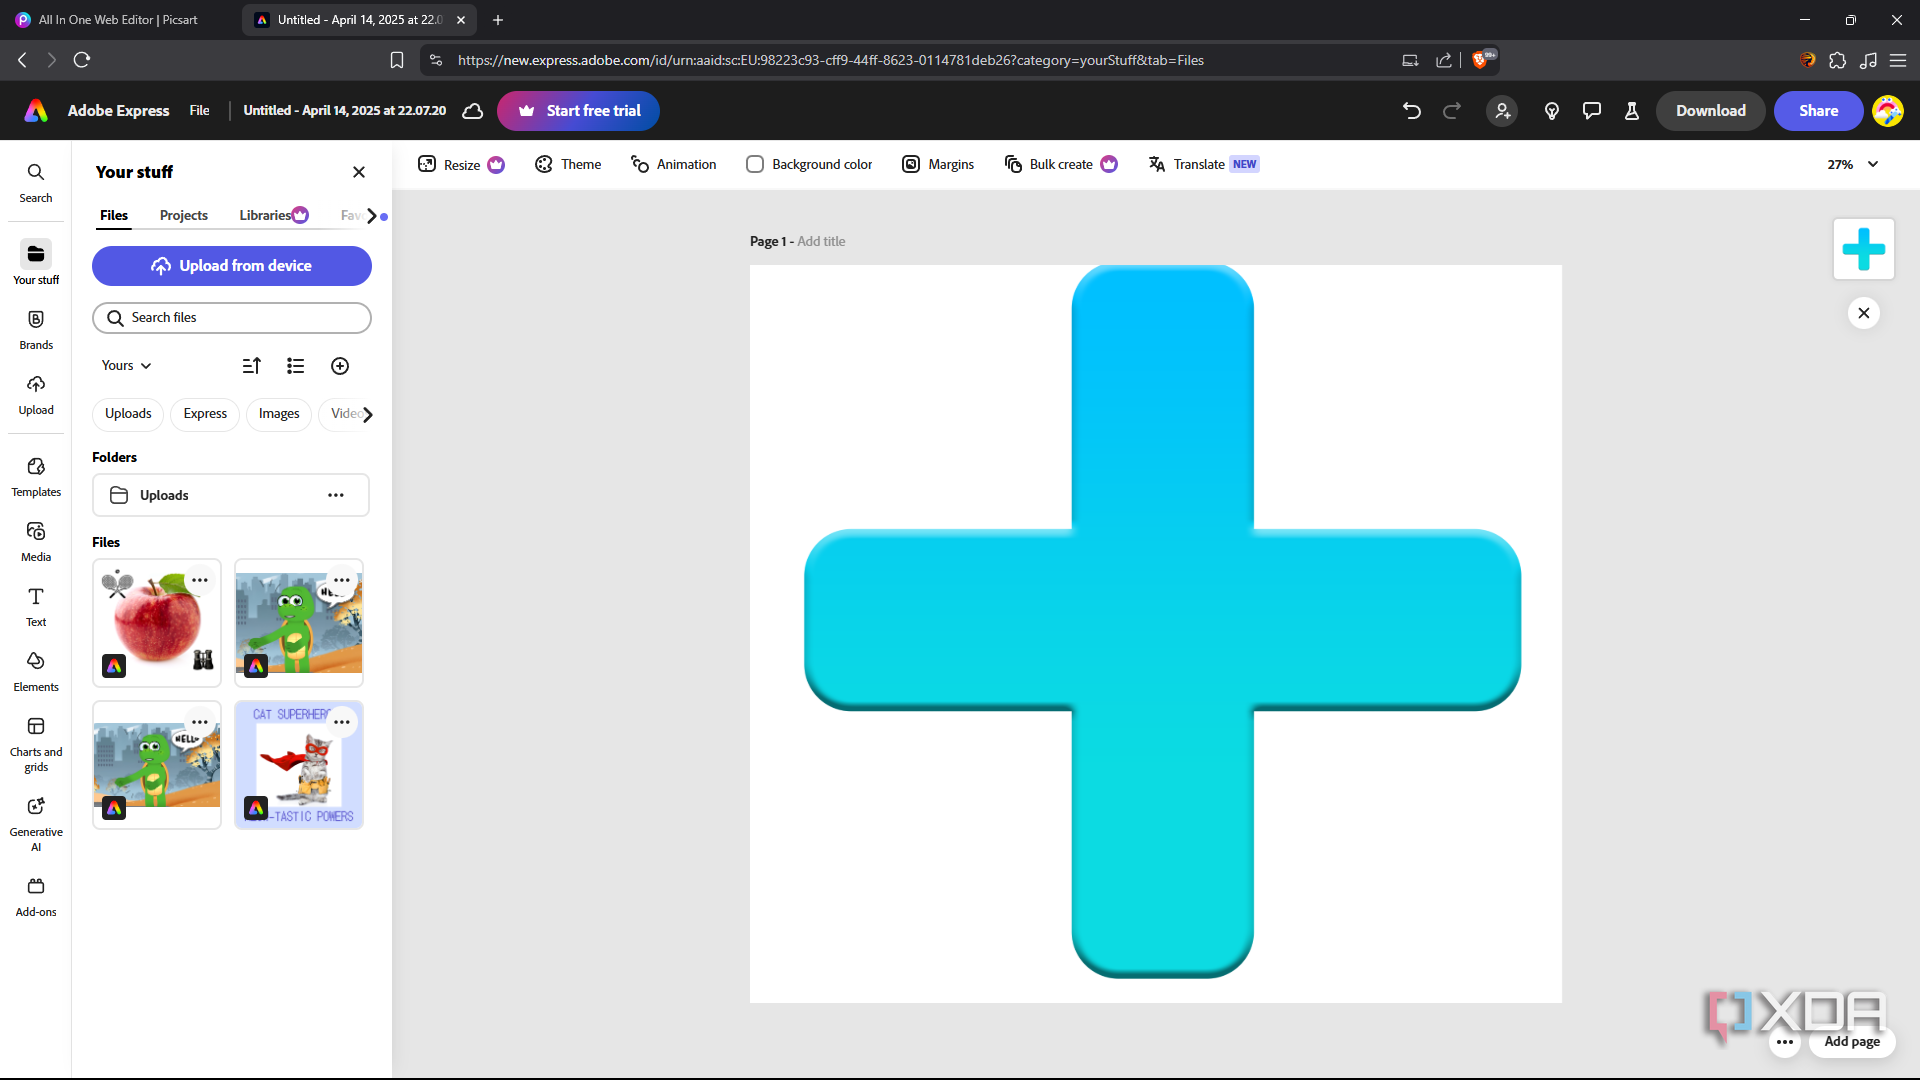Select the apple image thumbnail

pos(157,623)
